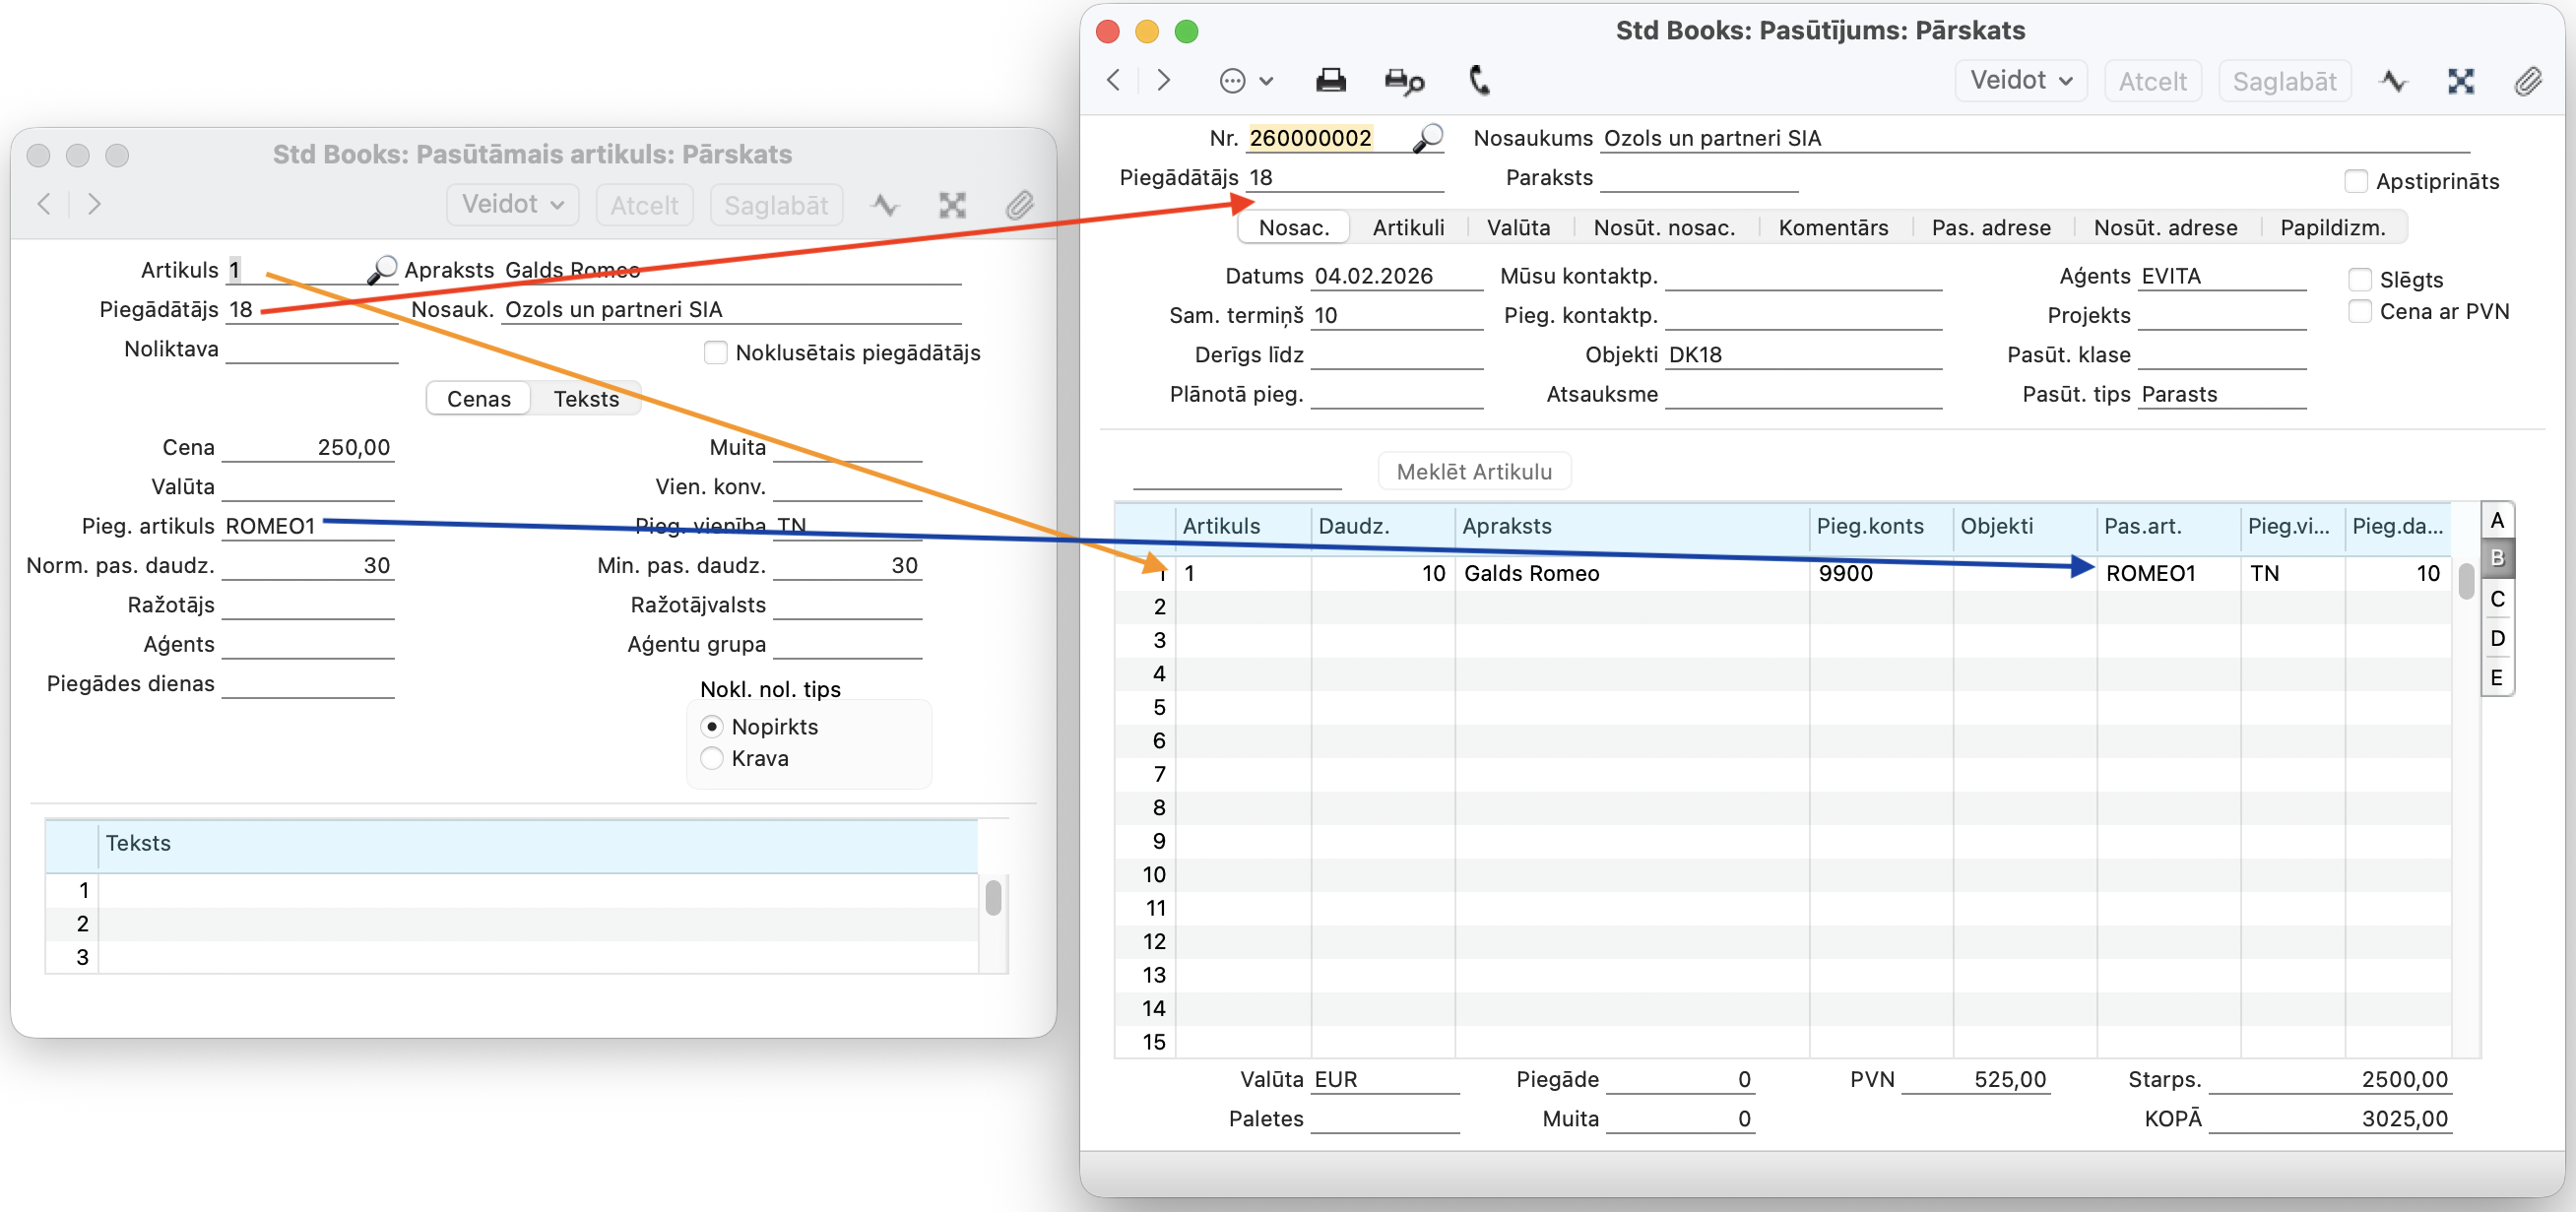
Task: Click the printer icon in order toolbar
Action: [x=1330, y=80]
